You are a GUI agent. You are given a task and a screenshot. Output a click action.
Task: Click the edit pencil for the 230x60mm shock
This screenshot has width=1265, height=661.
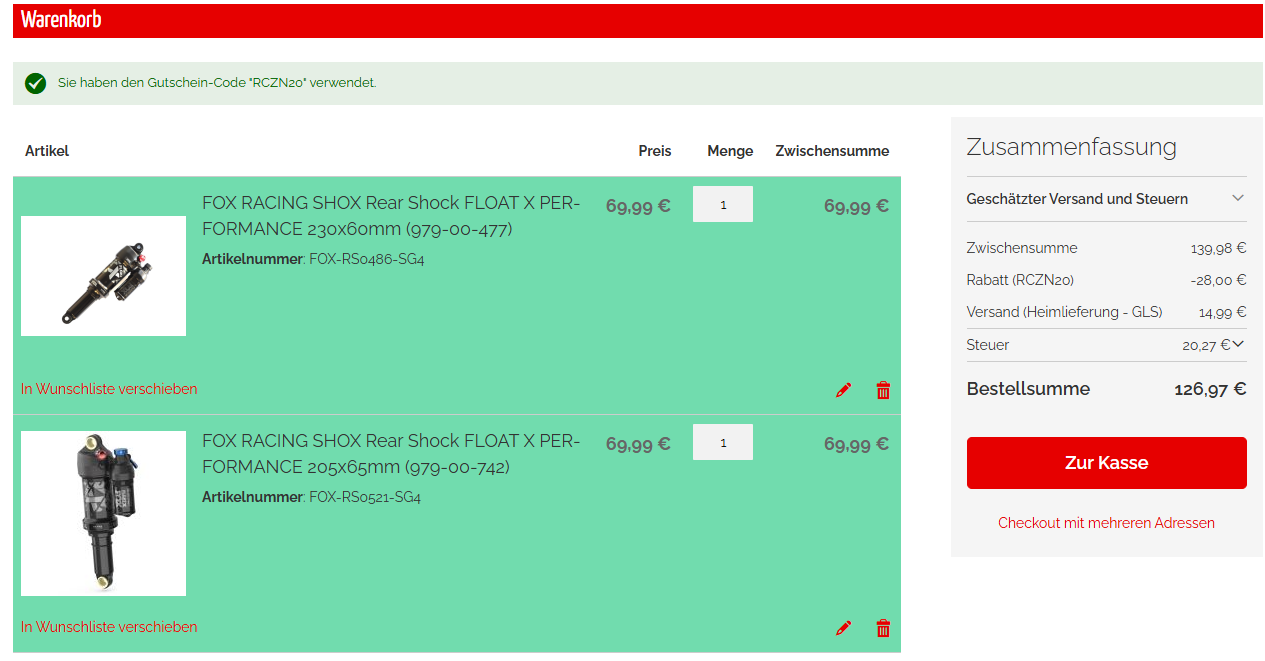[843, 390]
